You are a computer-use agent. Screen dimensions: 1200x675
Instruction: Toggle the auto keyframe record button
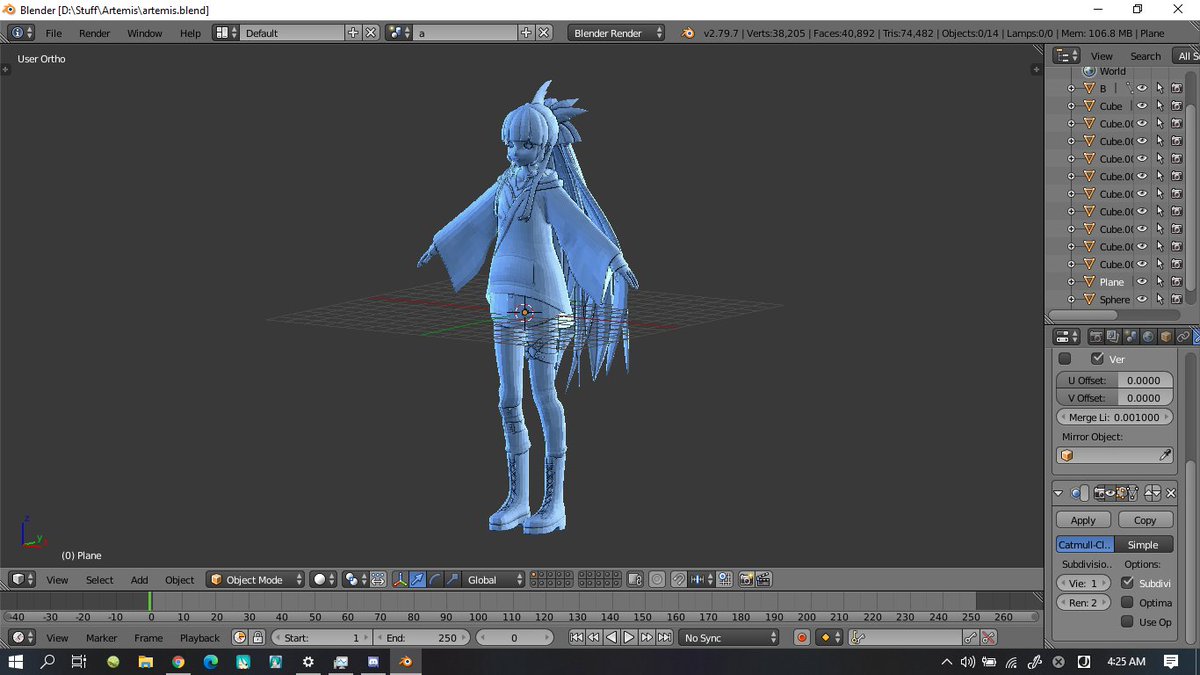(x=802, y=638)
